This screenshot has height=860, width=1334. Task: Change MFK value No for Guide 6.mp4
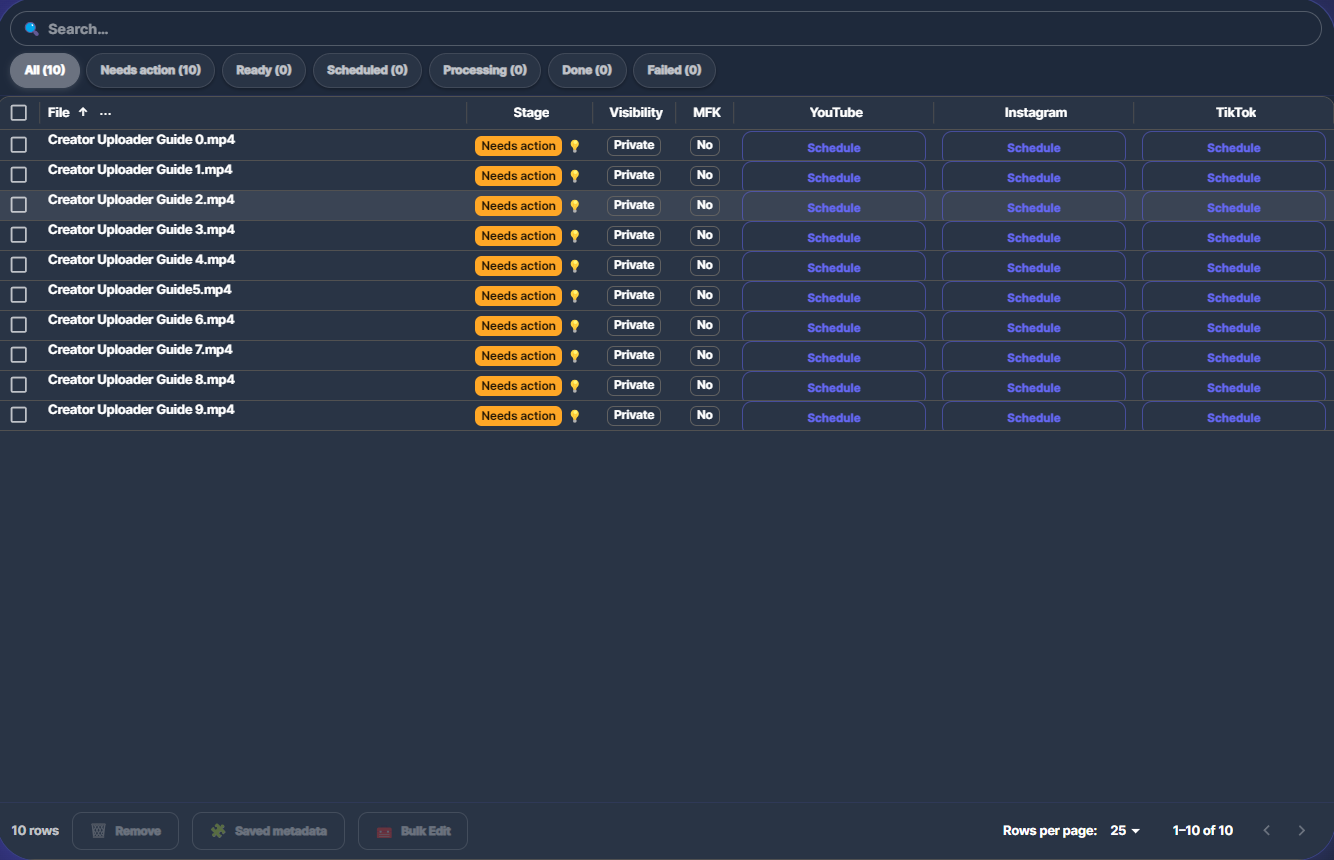(x=705, y=325)
